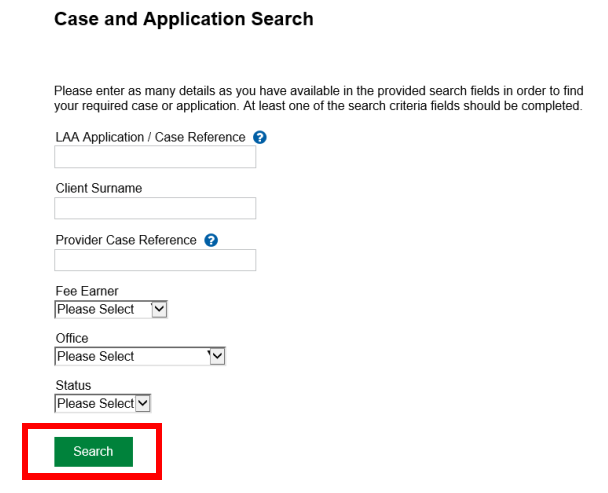Click the Provider Case Reference label text

pyautogui.click(x=126, y=241)
